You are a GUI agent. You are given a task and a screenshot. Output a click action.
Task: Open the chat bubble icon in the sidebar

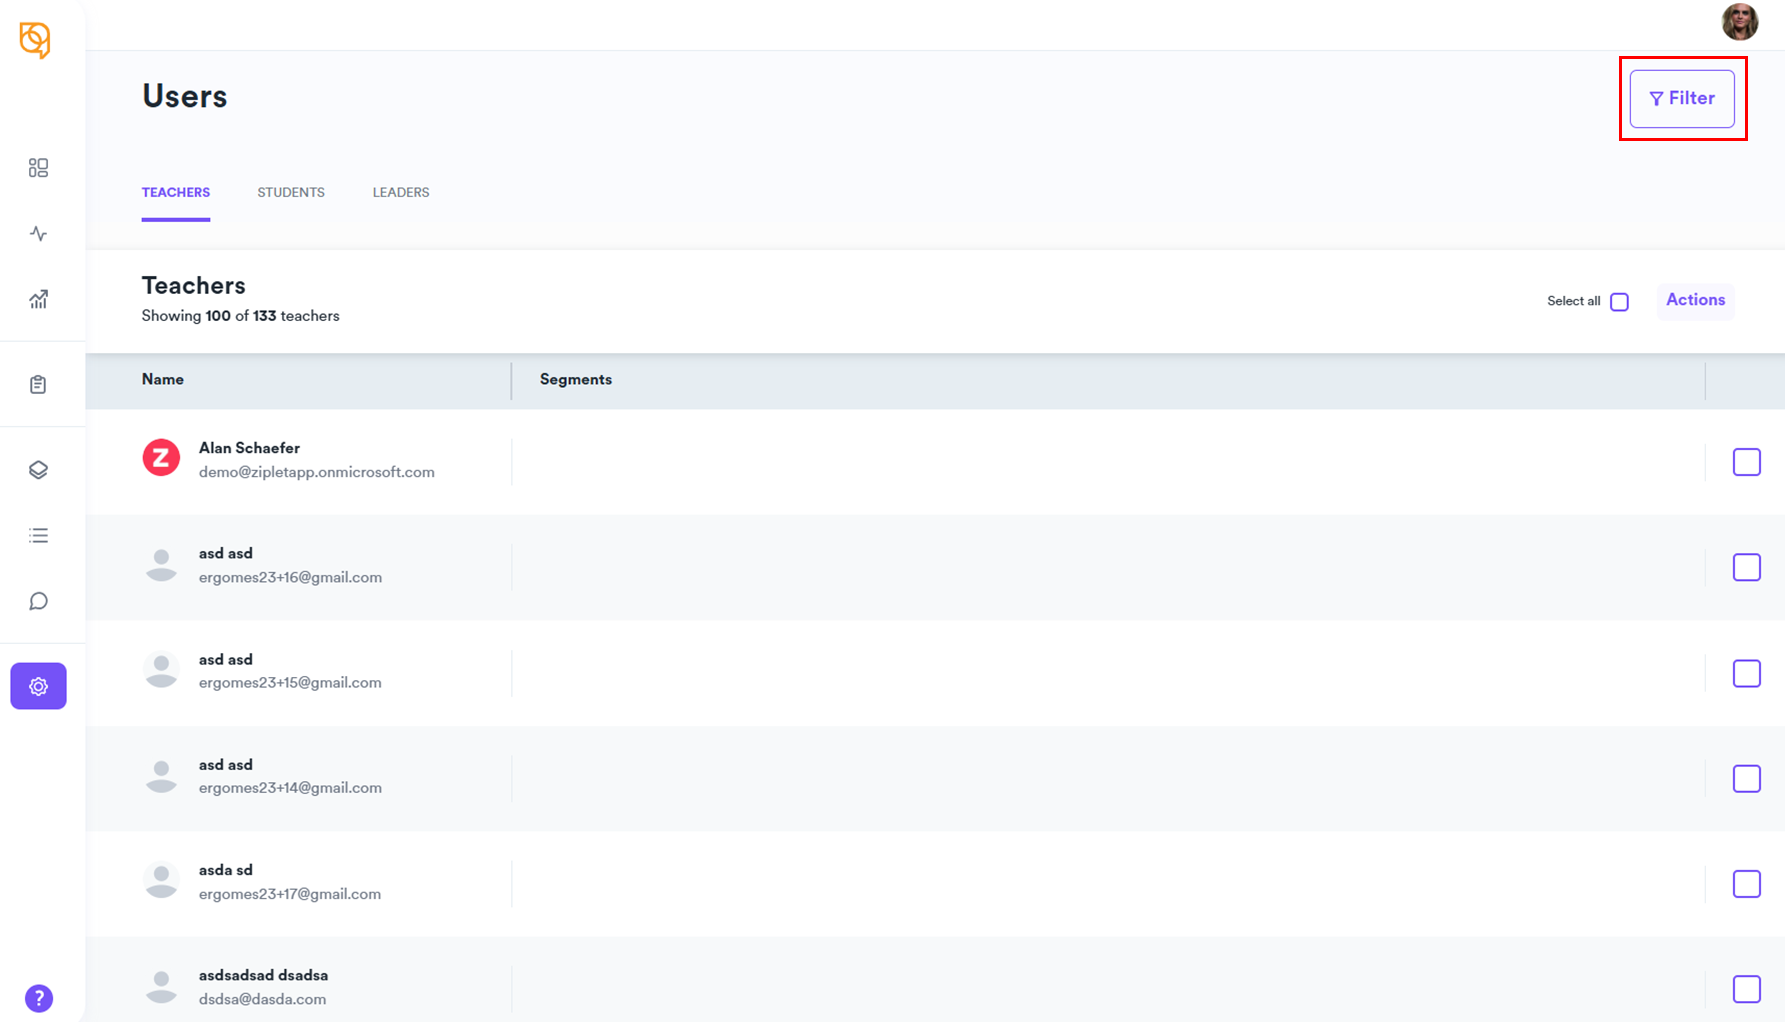click(38, 601)
